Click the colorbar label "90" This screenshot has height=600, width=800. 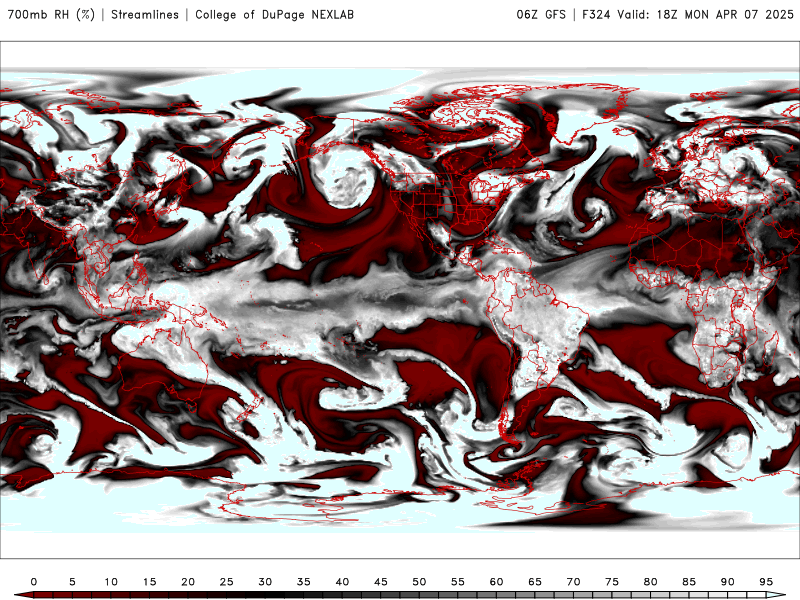pyautogui.click(x=728, y=582)
